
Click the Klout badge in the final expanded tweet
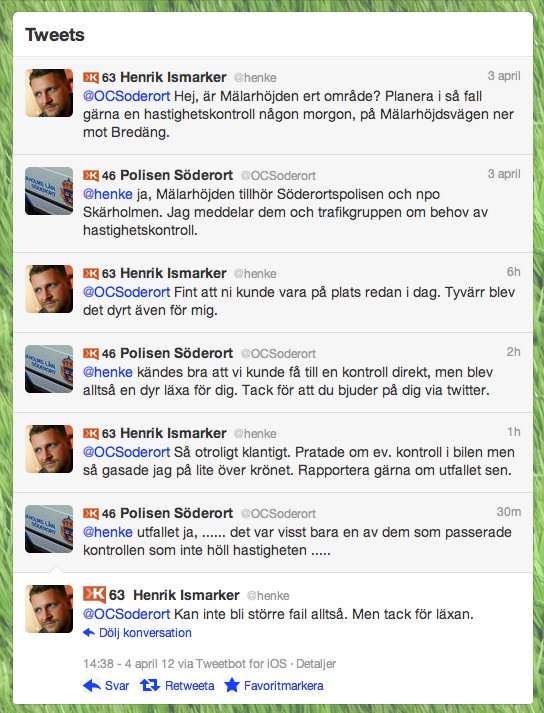pyautogui.click(x=95, y=594)
